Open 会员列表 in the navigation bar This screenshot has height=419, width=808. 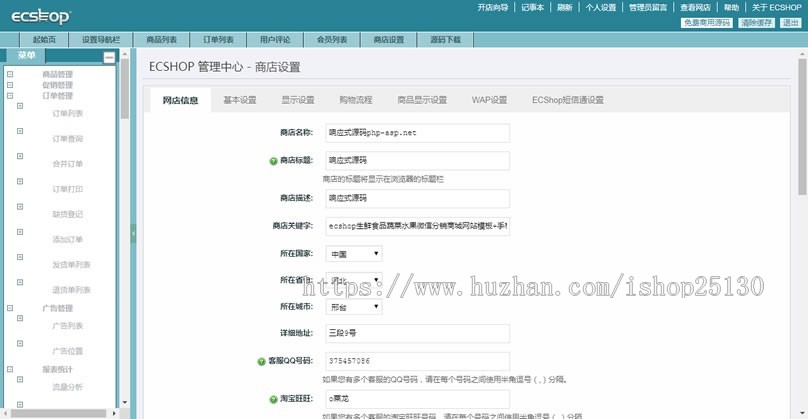click(x=332, y=40)
